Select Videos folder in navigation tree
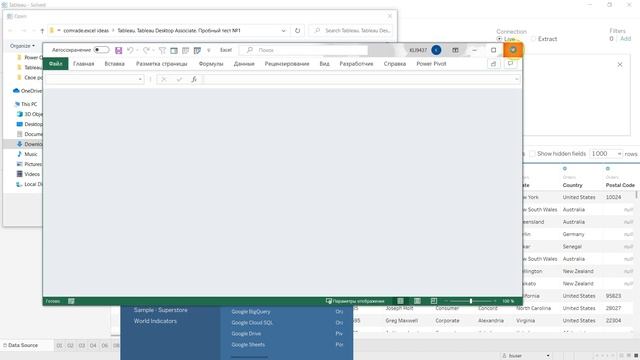 pos(28,174)
